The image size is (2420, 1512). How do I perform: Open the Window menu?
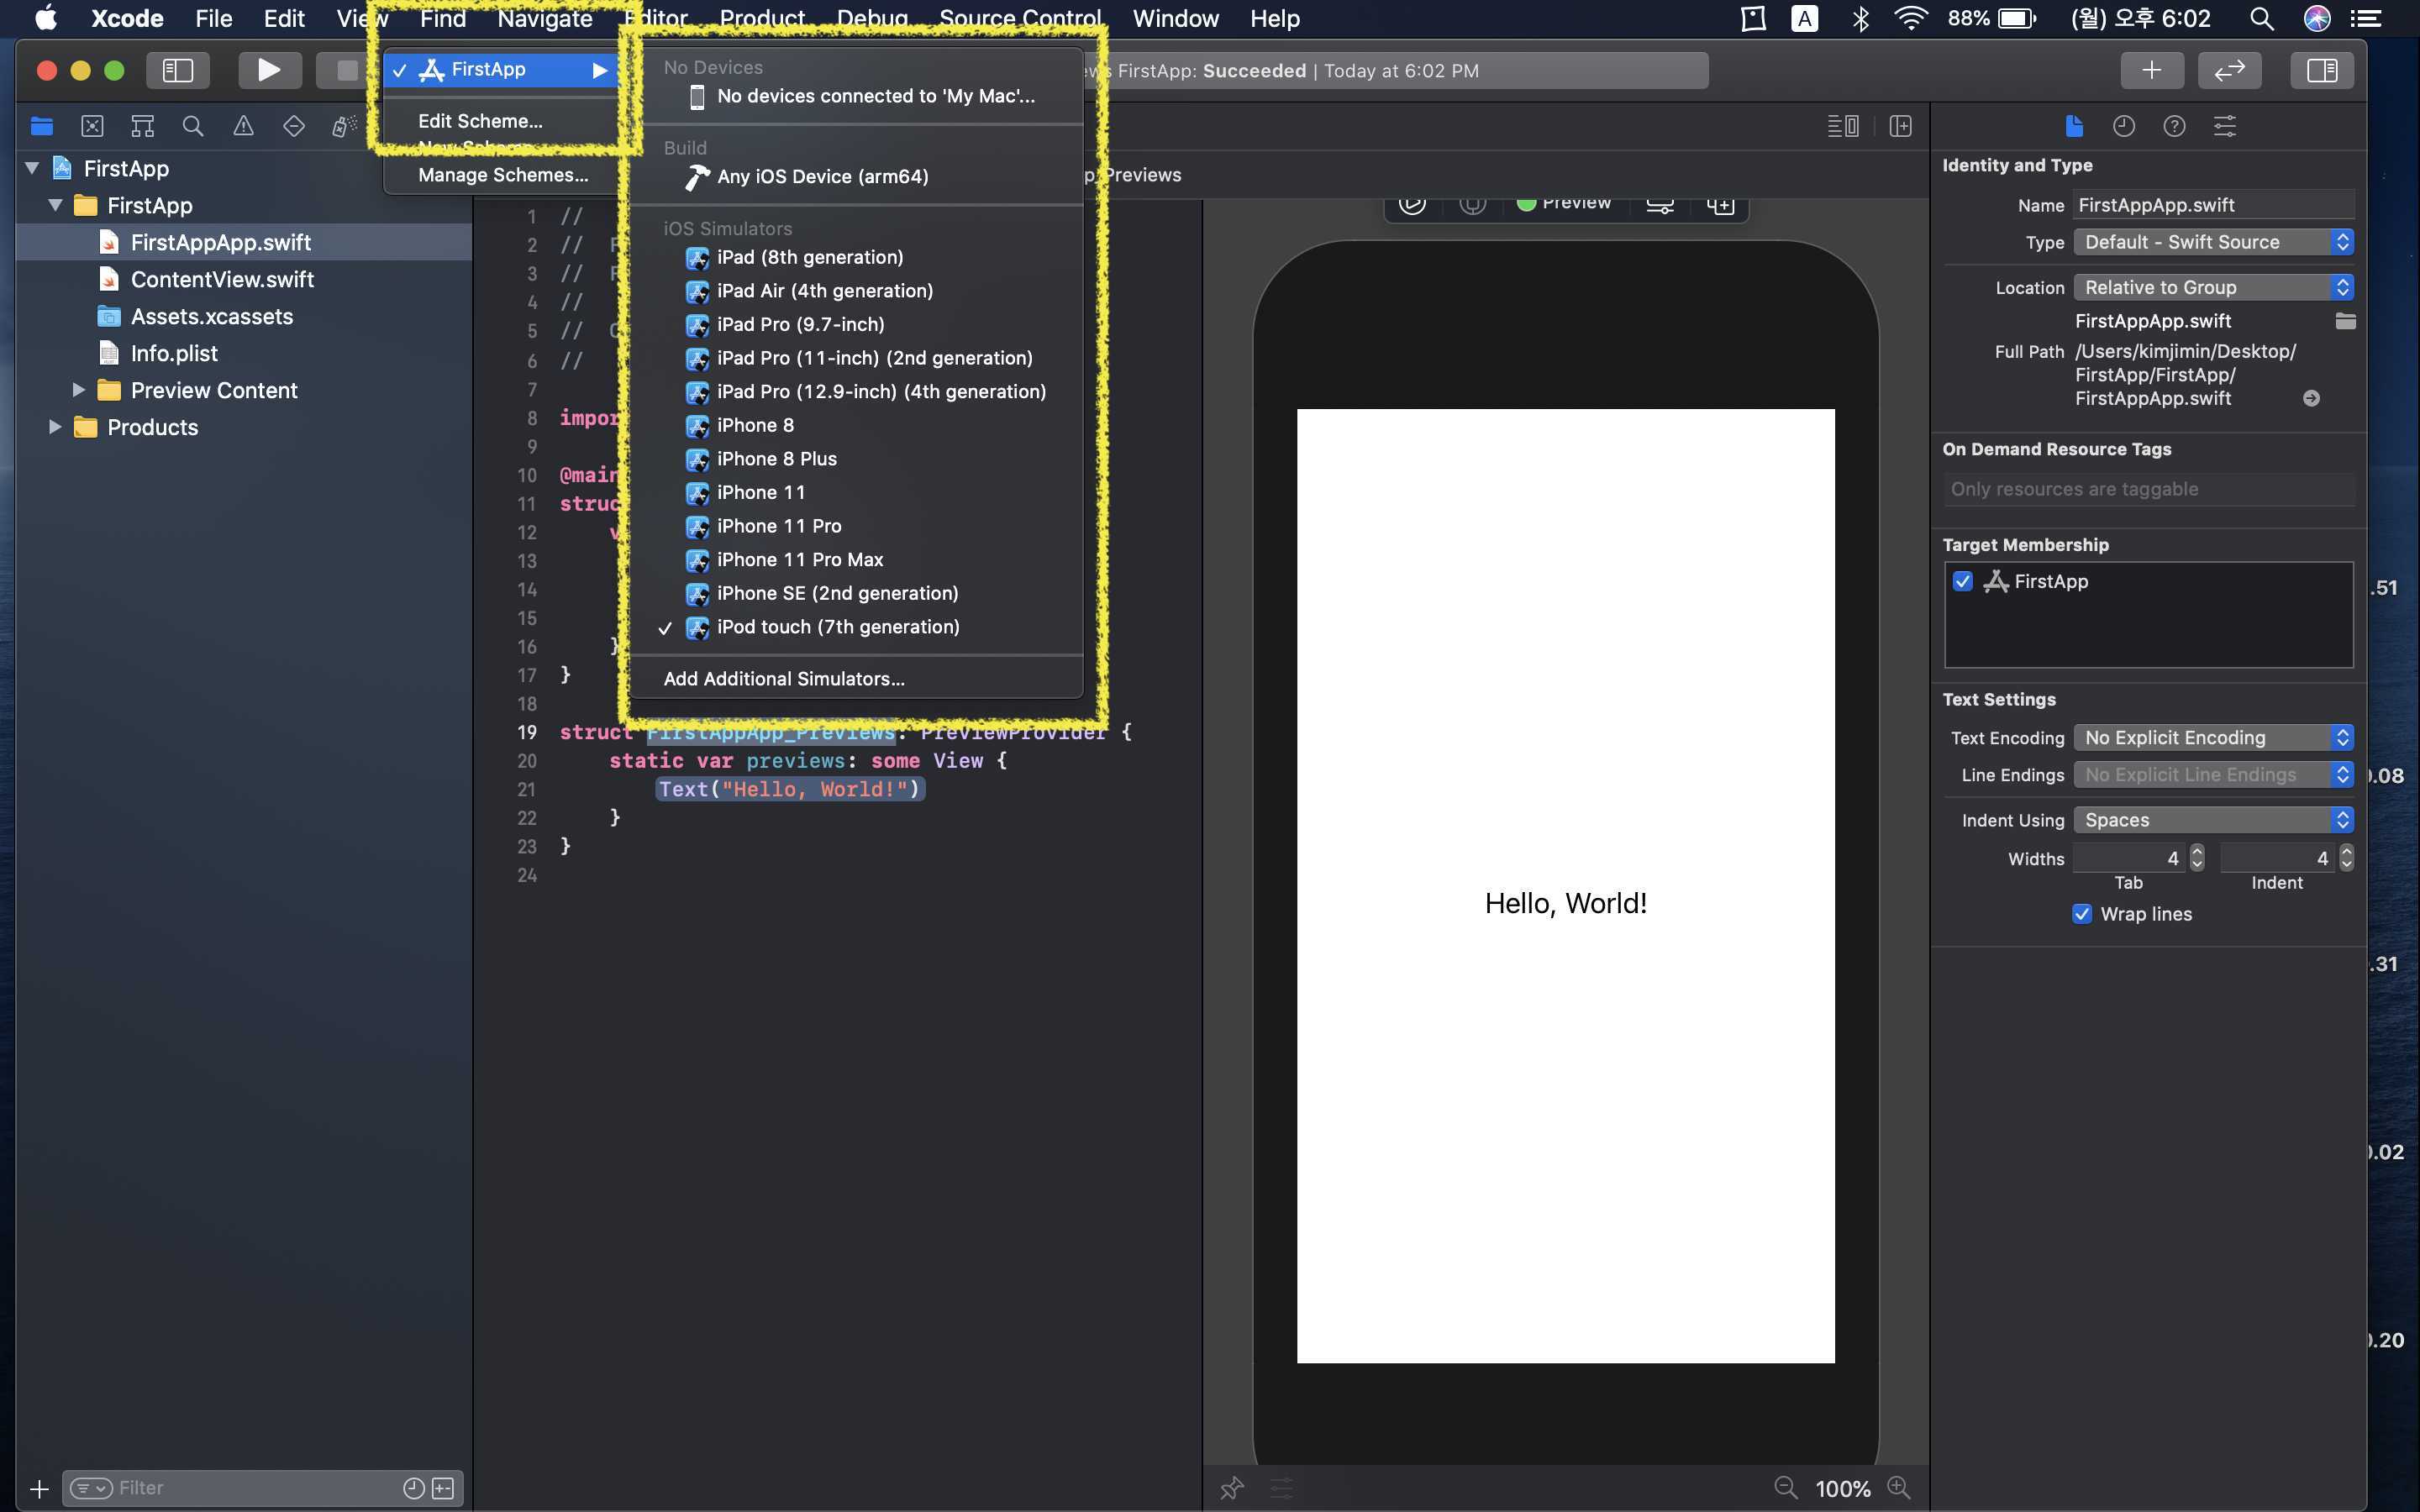(x=1175, y=19)
